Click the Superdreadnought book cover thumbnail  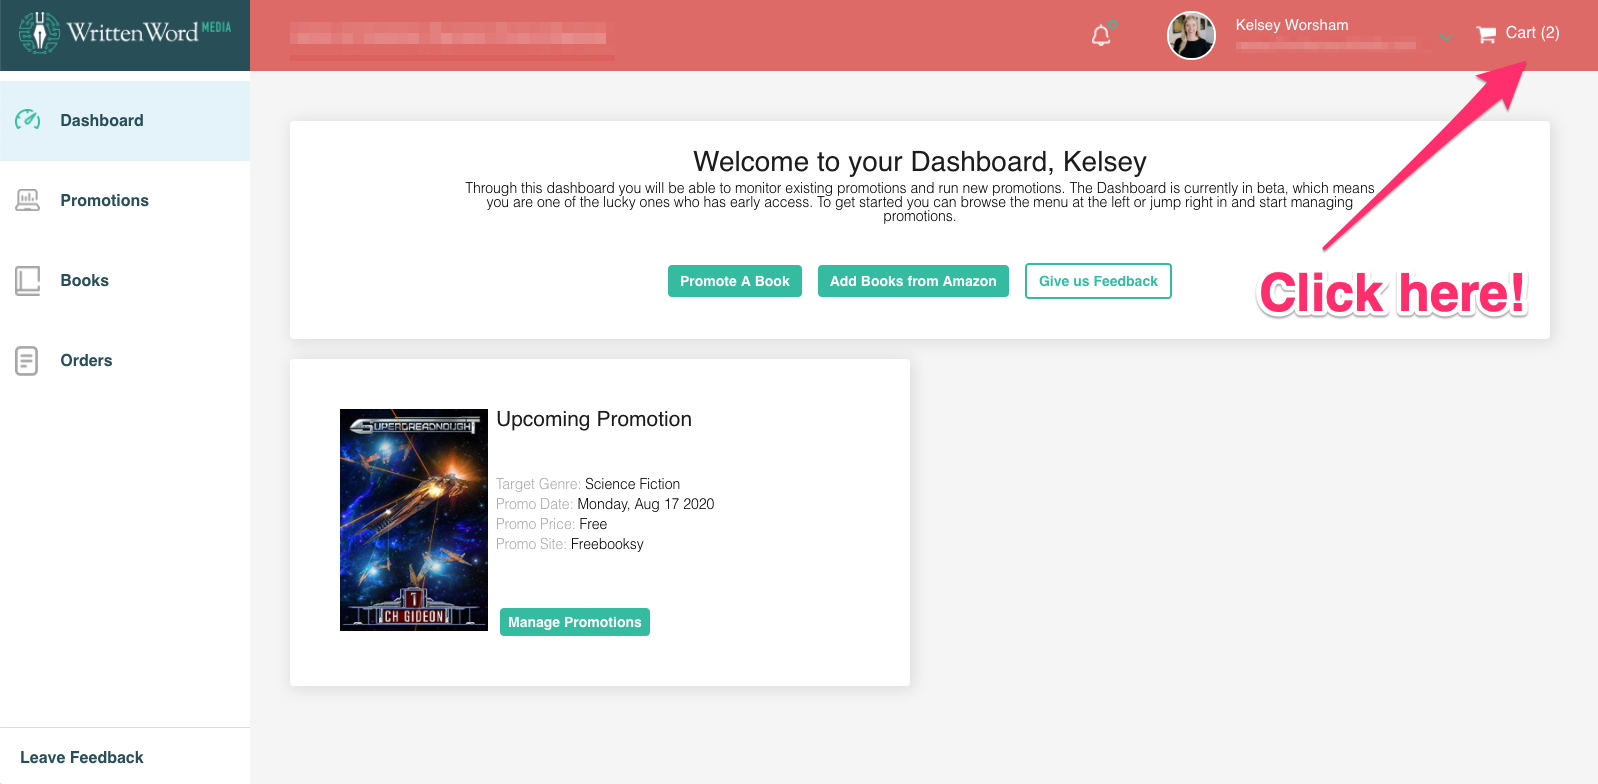[414, 520]
